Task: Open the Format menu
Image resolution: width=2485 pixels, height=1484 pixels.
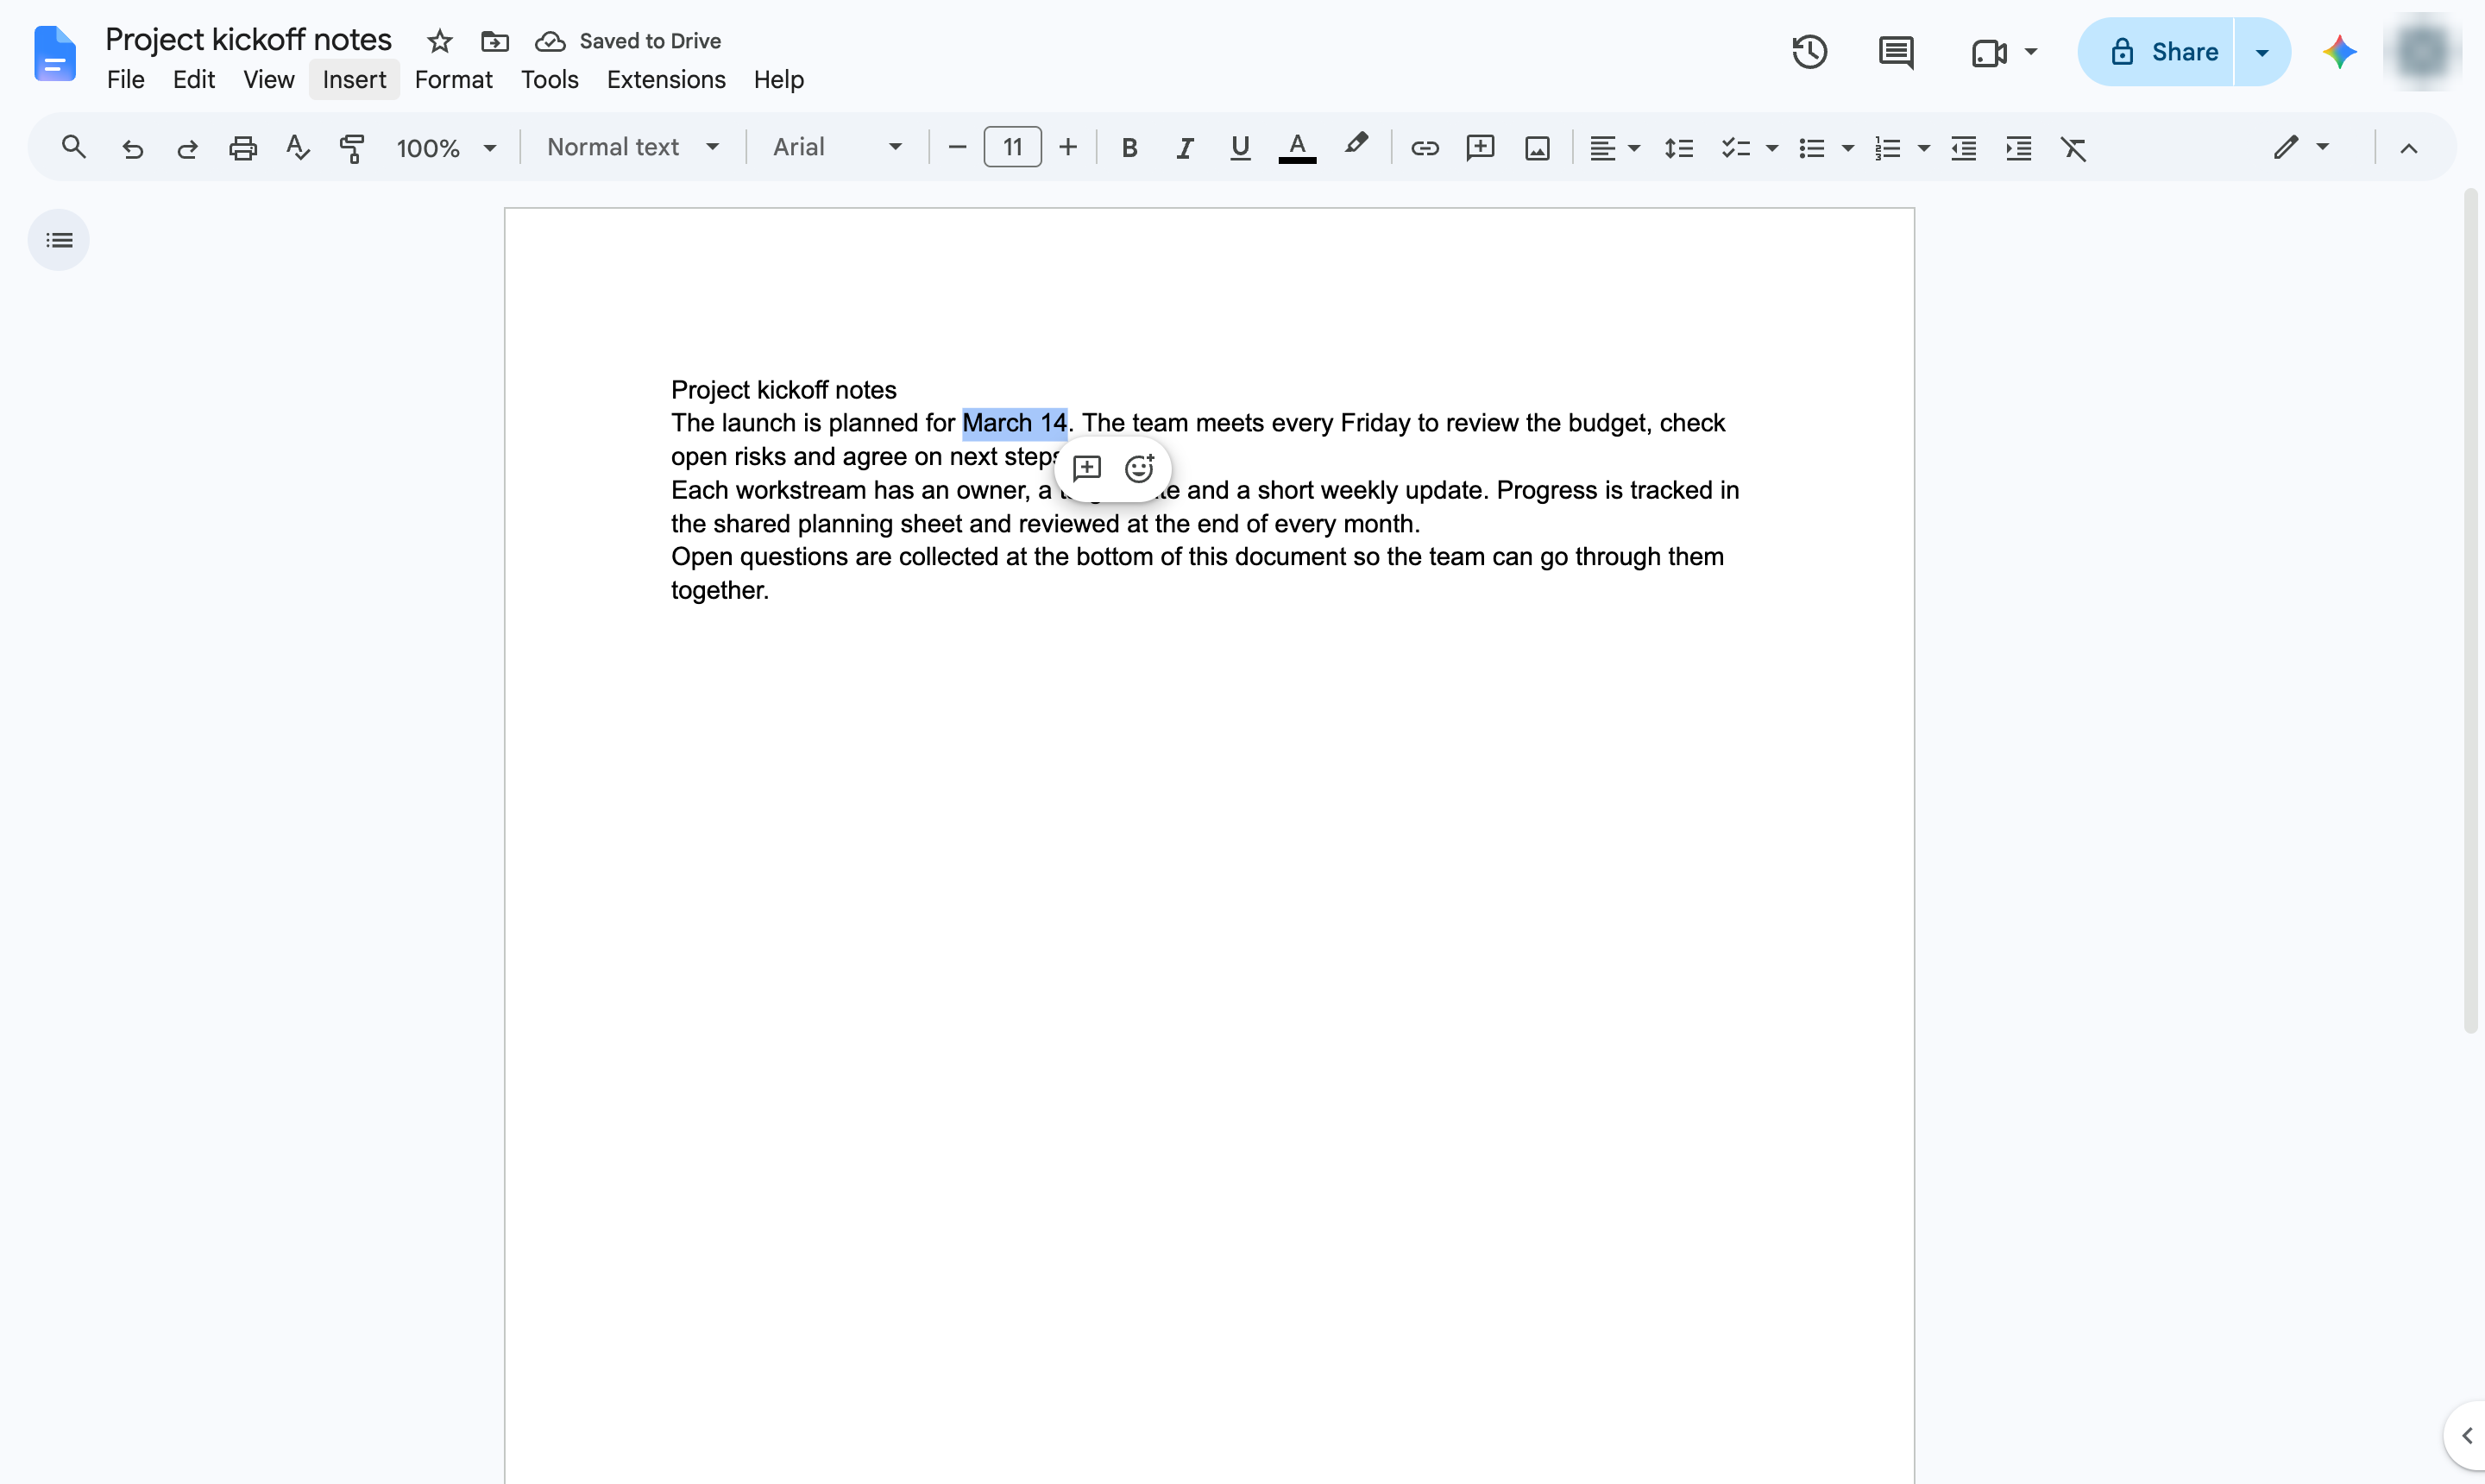Action: click(x=453, y=79)
